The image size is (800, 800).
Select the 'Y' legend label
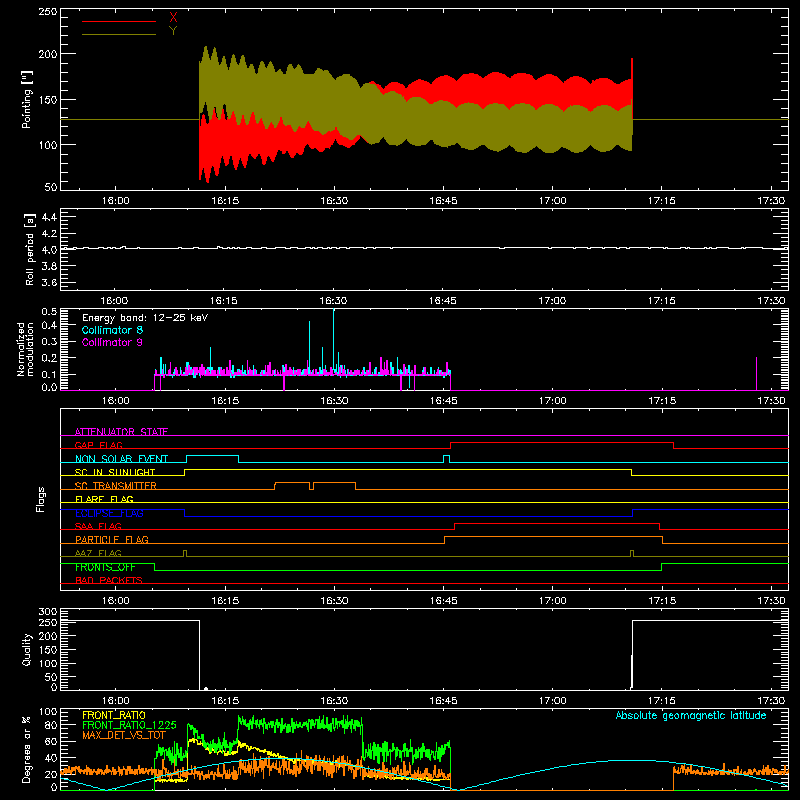[x=173, y=31]
